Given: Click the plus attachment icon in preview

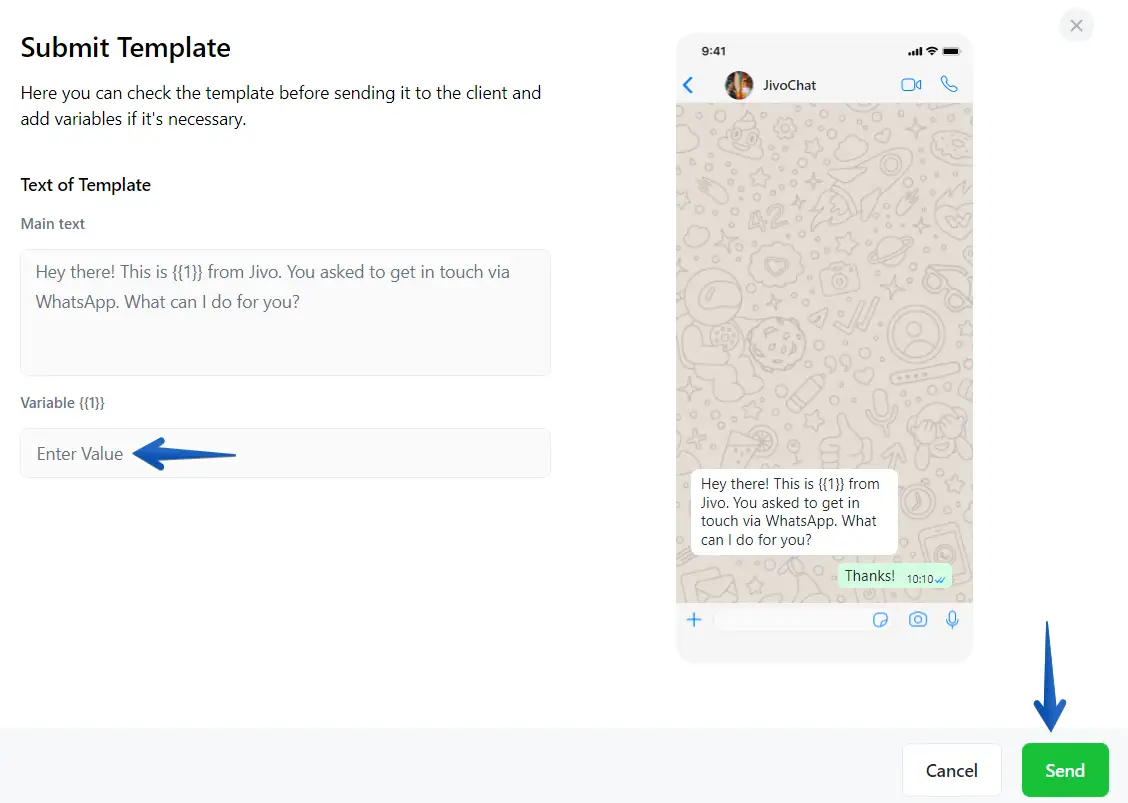Looking at the screenshot, I should (x=693, y=620).
